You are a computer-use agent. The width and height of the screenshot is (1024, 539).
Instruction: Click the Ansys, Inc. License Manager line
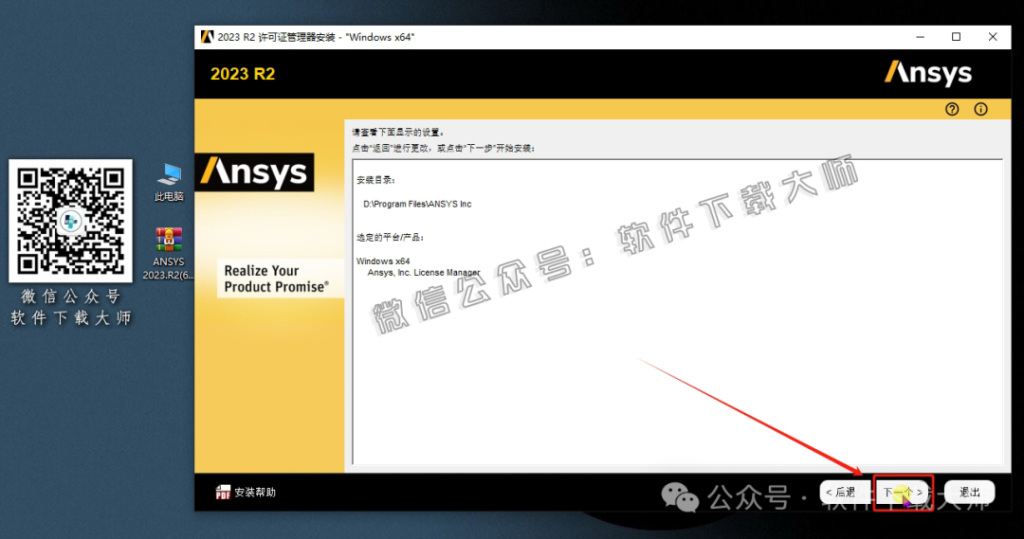(x=423, y=272)
